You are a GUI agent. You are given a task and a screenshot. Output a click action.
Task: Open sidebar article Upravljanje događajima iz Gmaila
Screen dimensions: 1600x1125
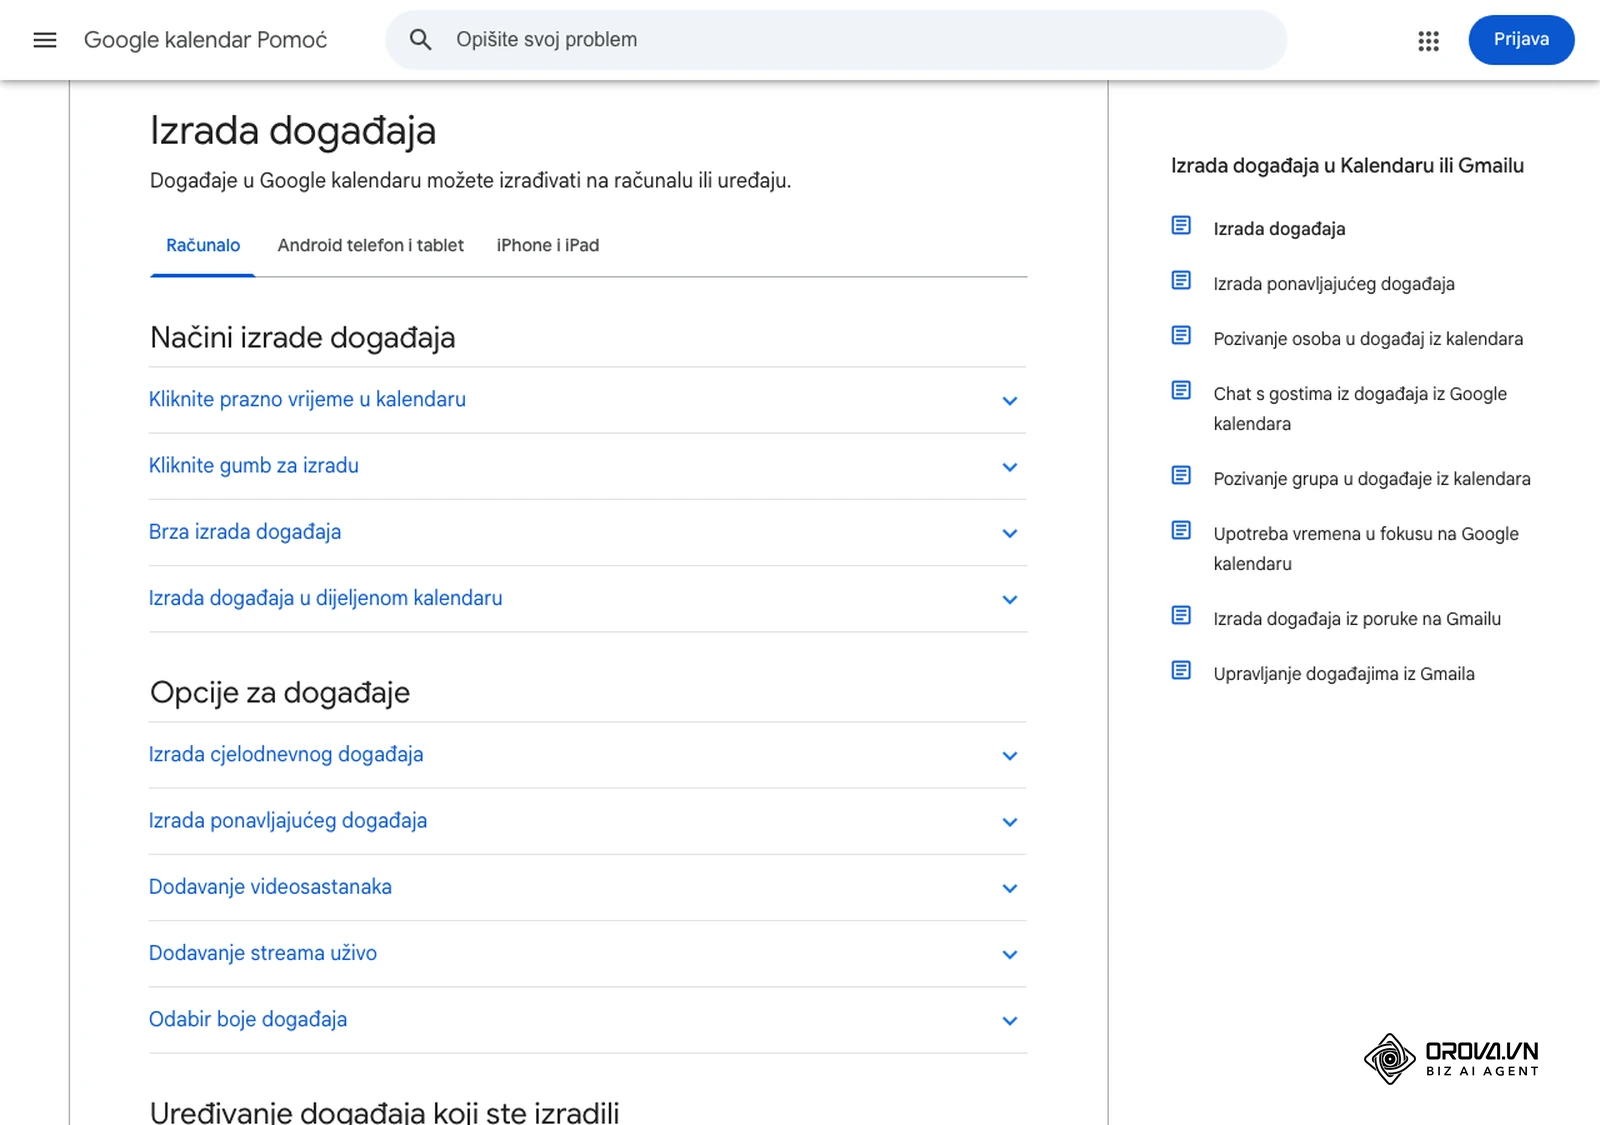tap(1344, 674)
